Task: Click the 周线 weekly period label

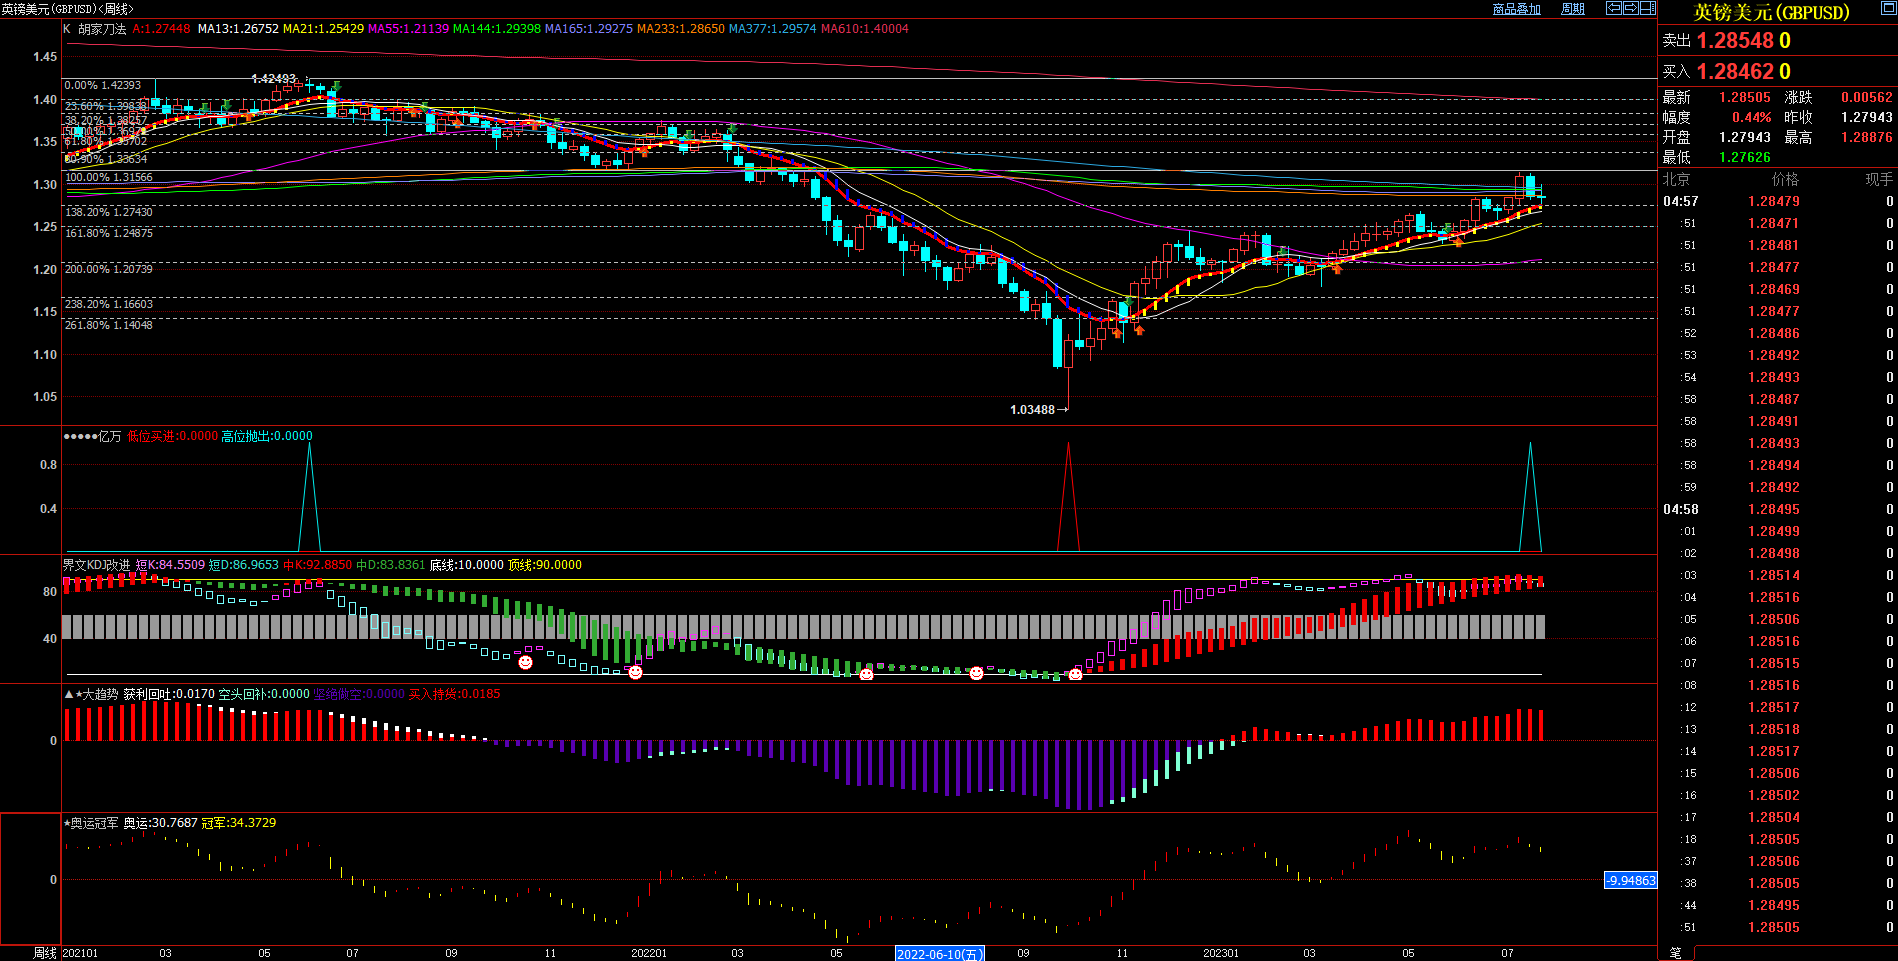Action: [x=45, y=953]
